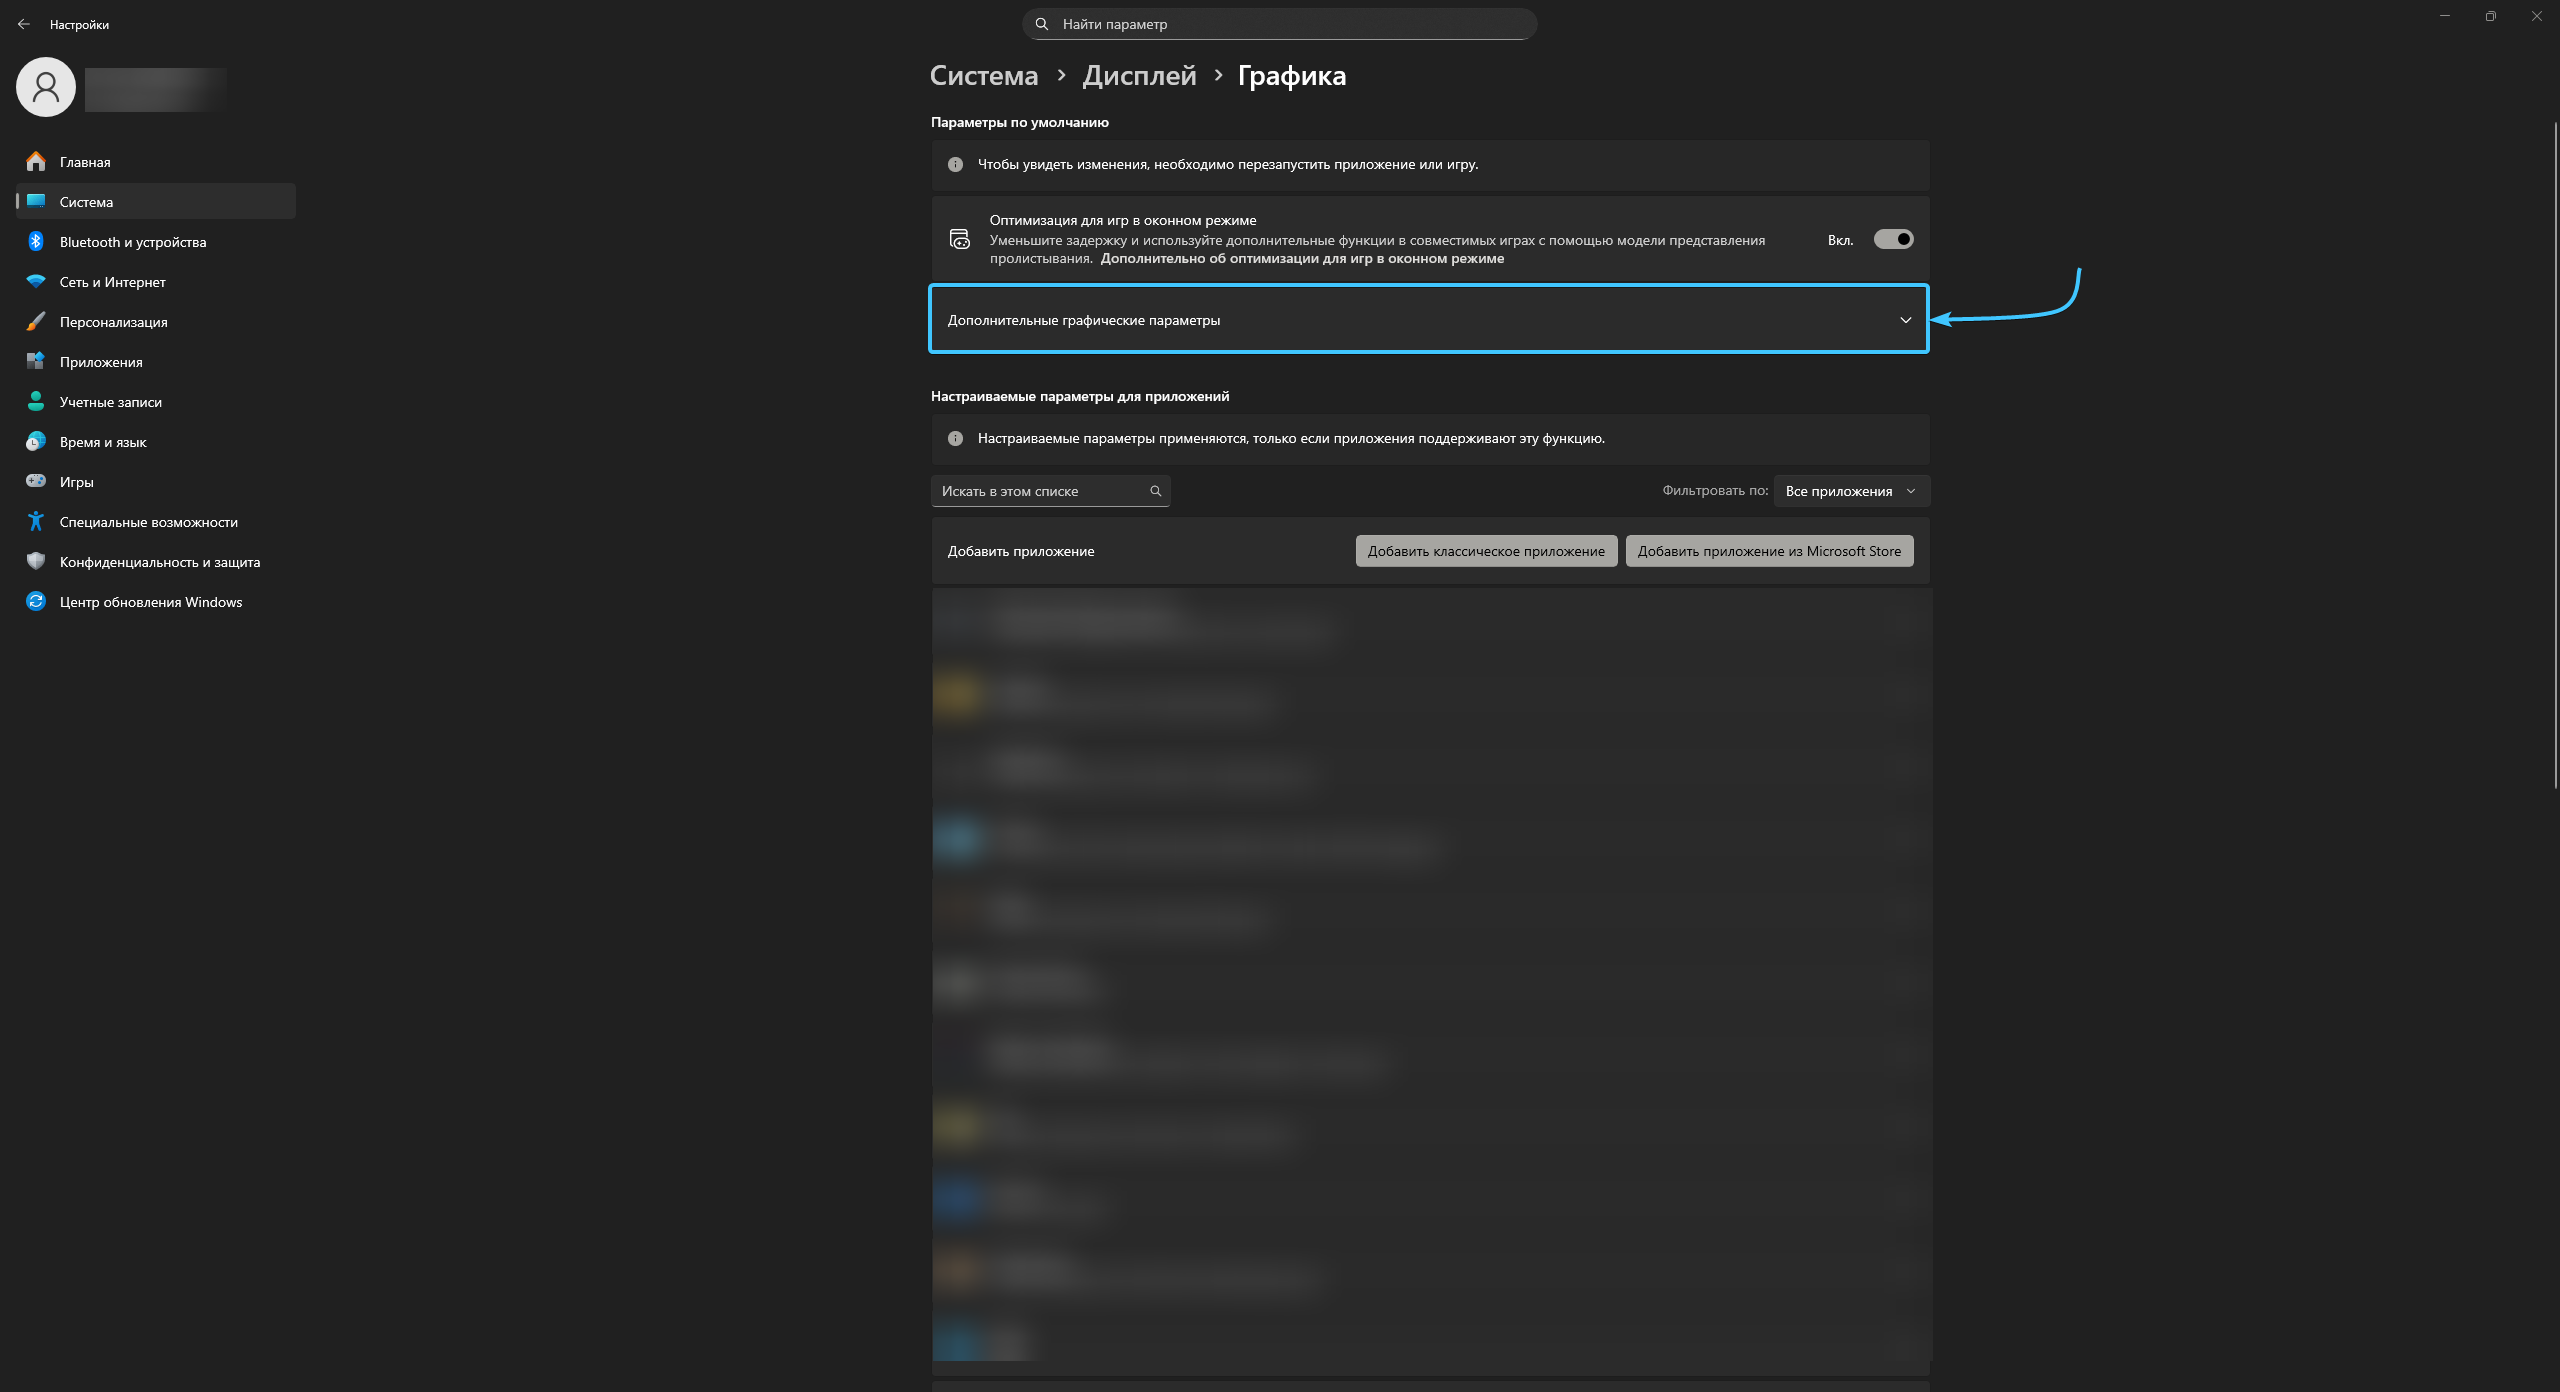Click the user profile avatar
The image size is (2560, 1392).
click(x=46, y=87)
